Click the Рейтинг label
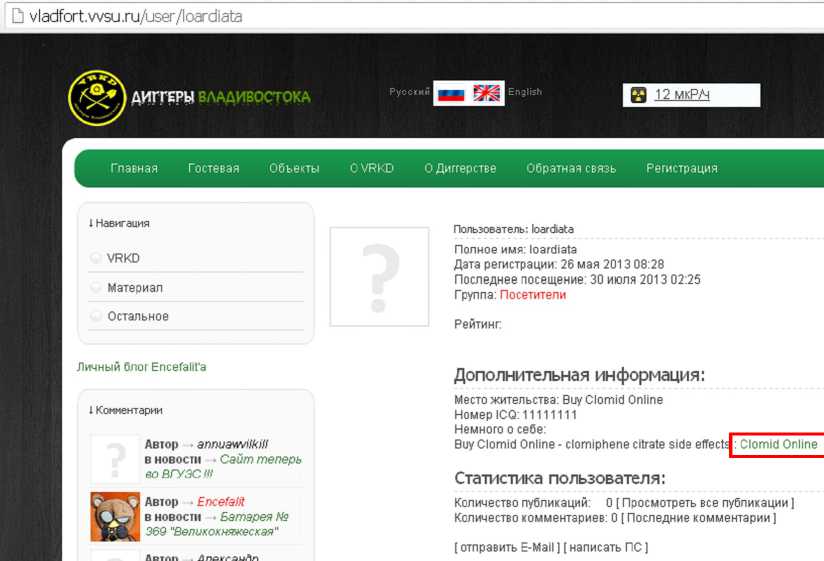The width and height of the screenshot is (824, 561). click(x=478, y=324)
